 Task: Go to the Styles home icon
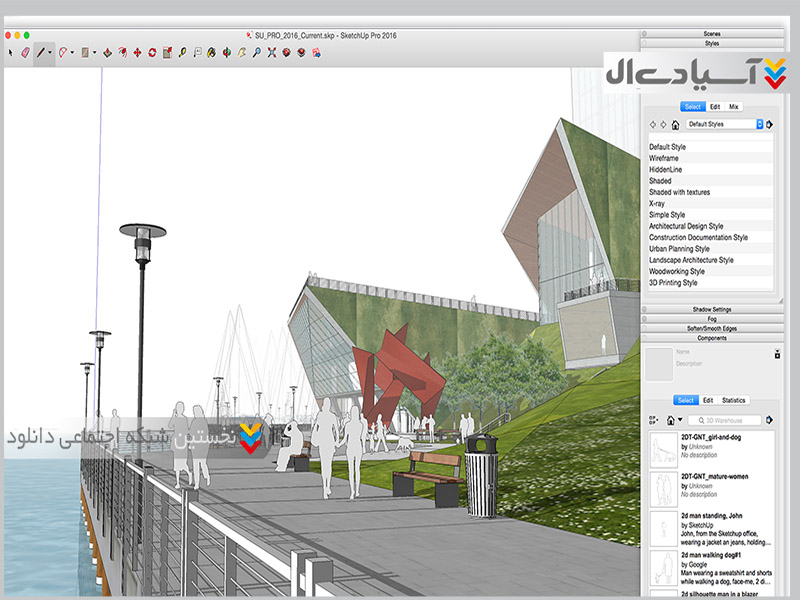click(x=676, y=125)
